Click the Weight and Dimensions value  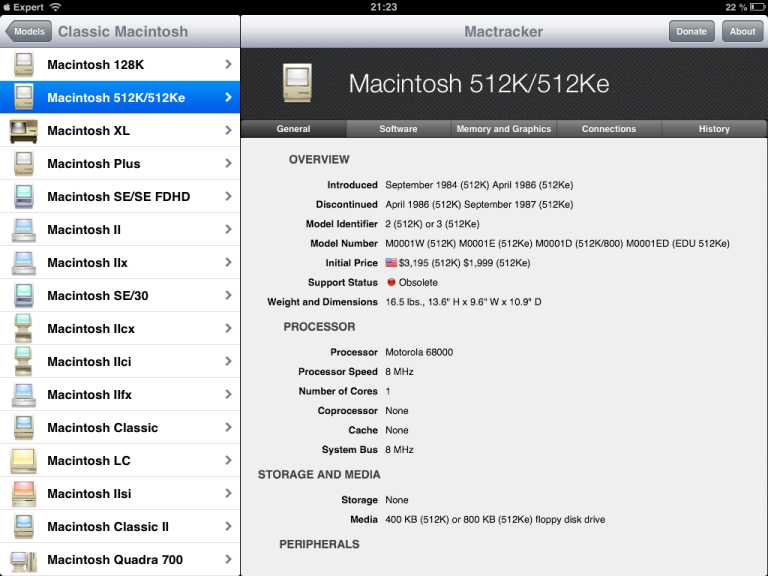pyautogui.click(x=463, y=302)
